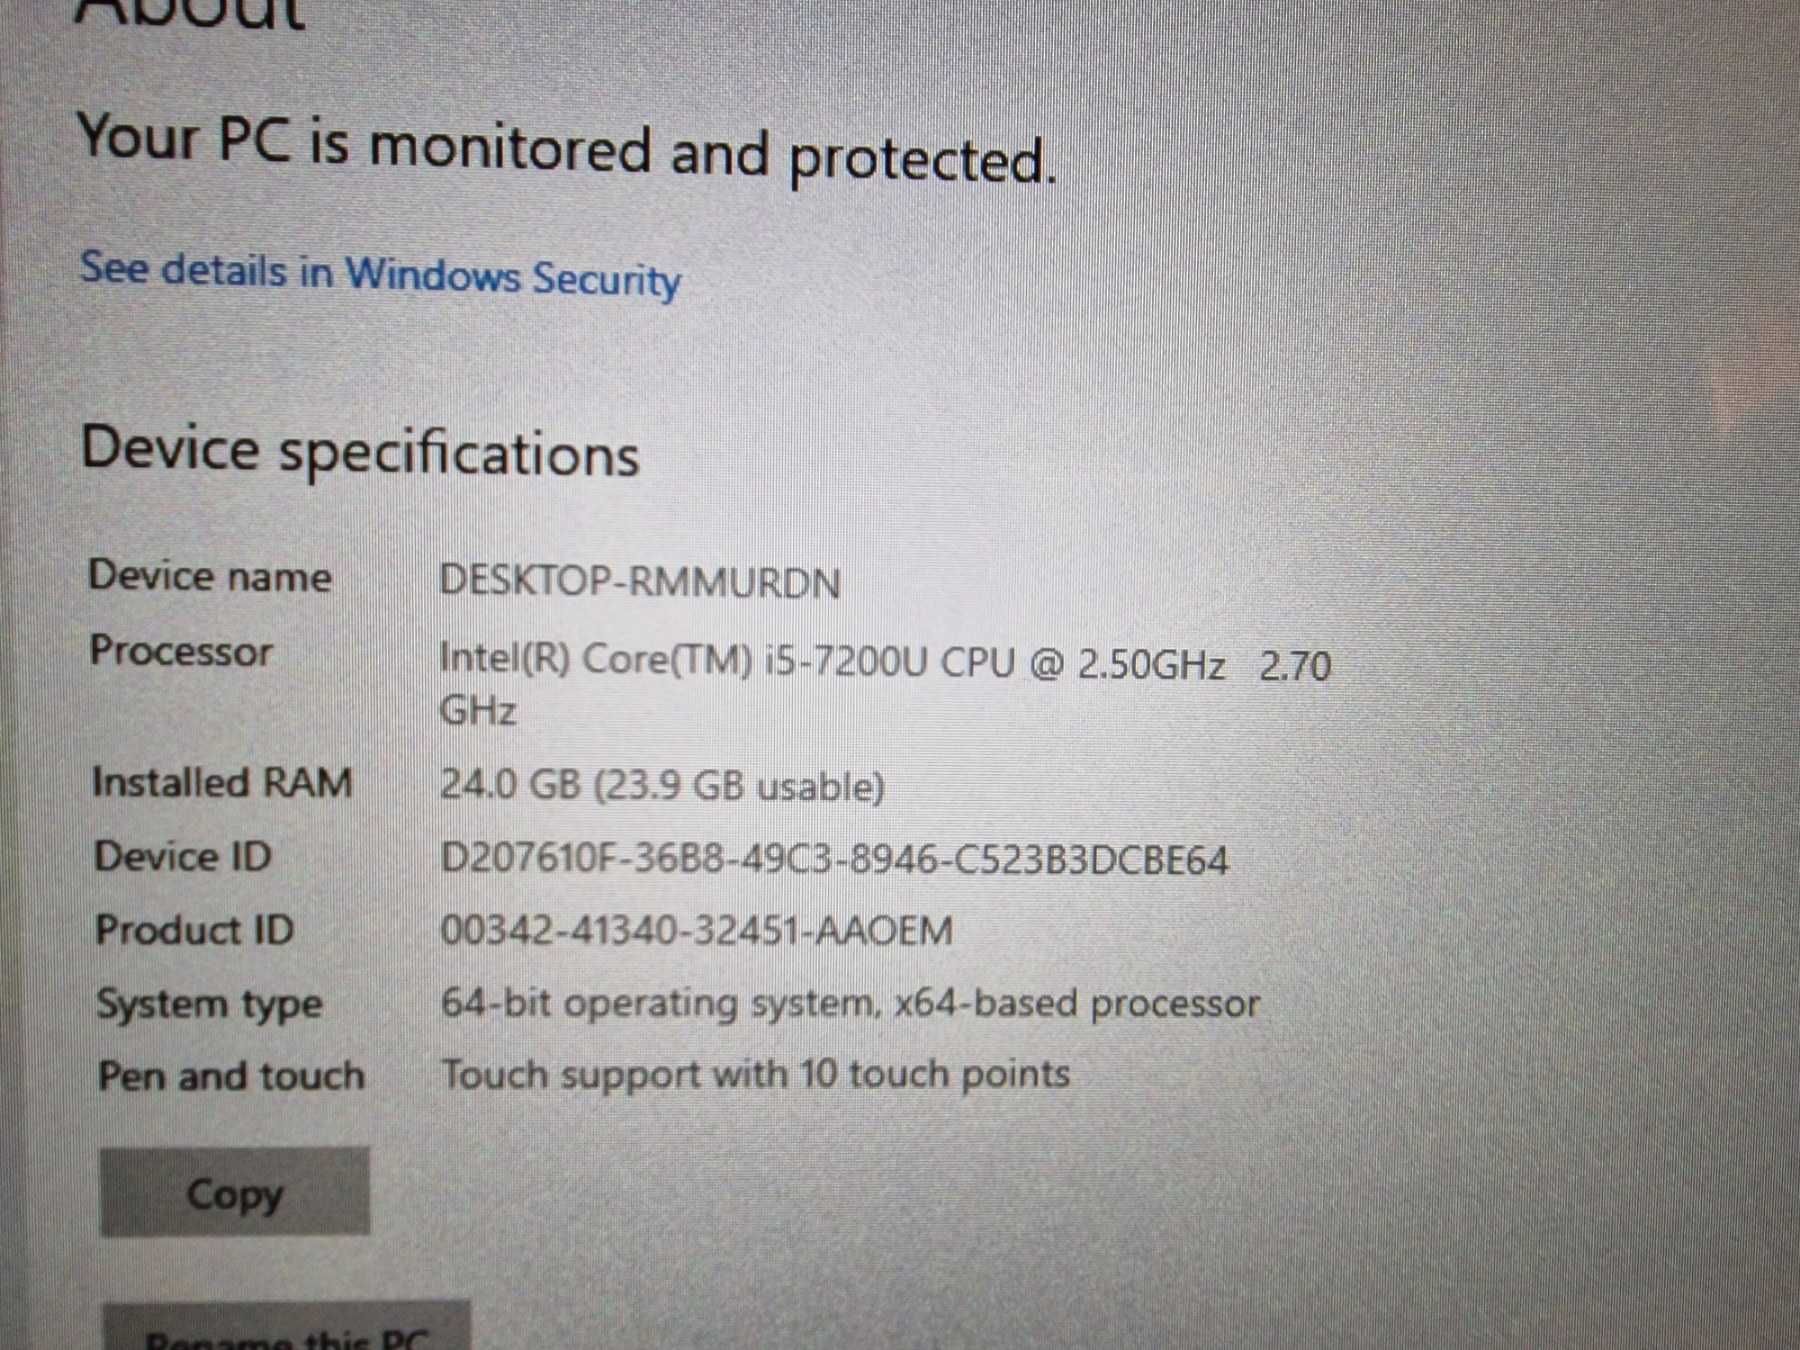This screenshot has width=1800, height=1350.
Task: Select the Device ID value starting D207610F
Action: coord(834,860)
